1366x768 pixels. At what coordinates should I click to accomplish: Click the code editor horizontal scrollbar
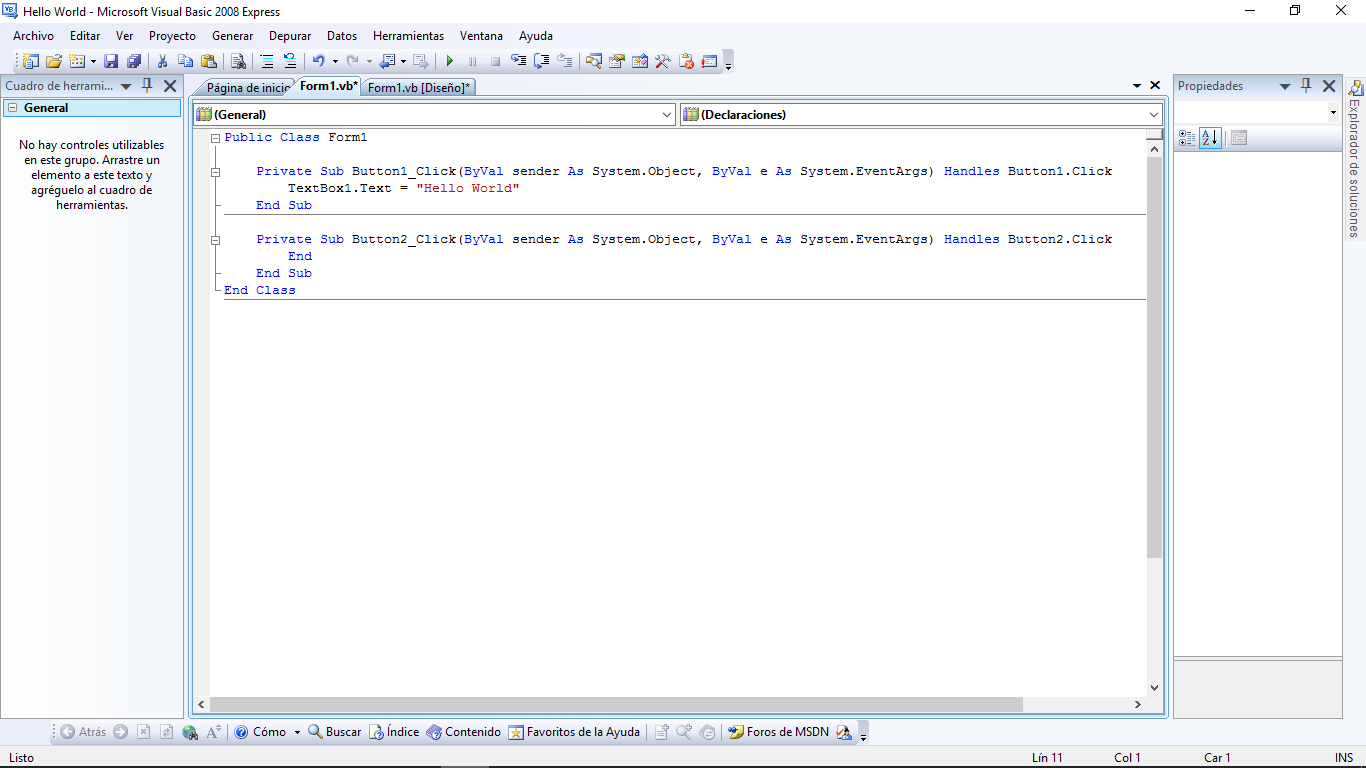[x=617, y=704]
